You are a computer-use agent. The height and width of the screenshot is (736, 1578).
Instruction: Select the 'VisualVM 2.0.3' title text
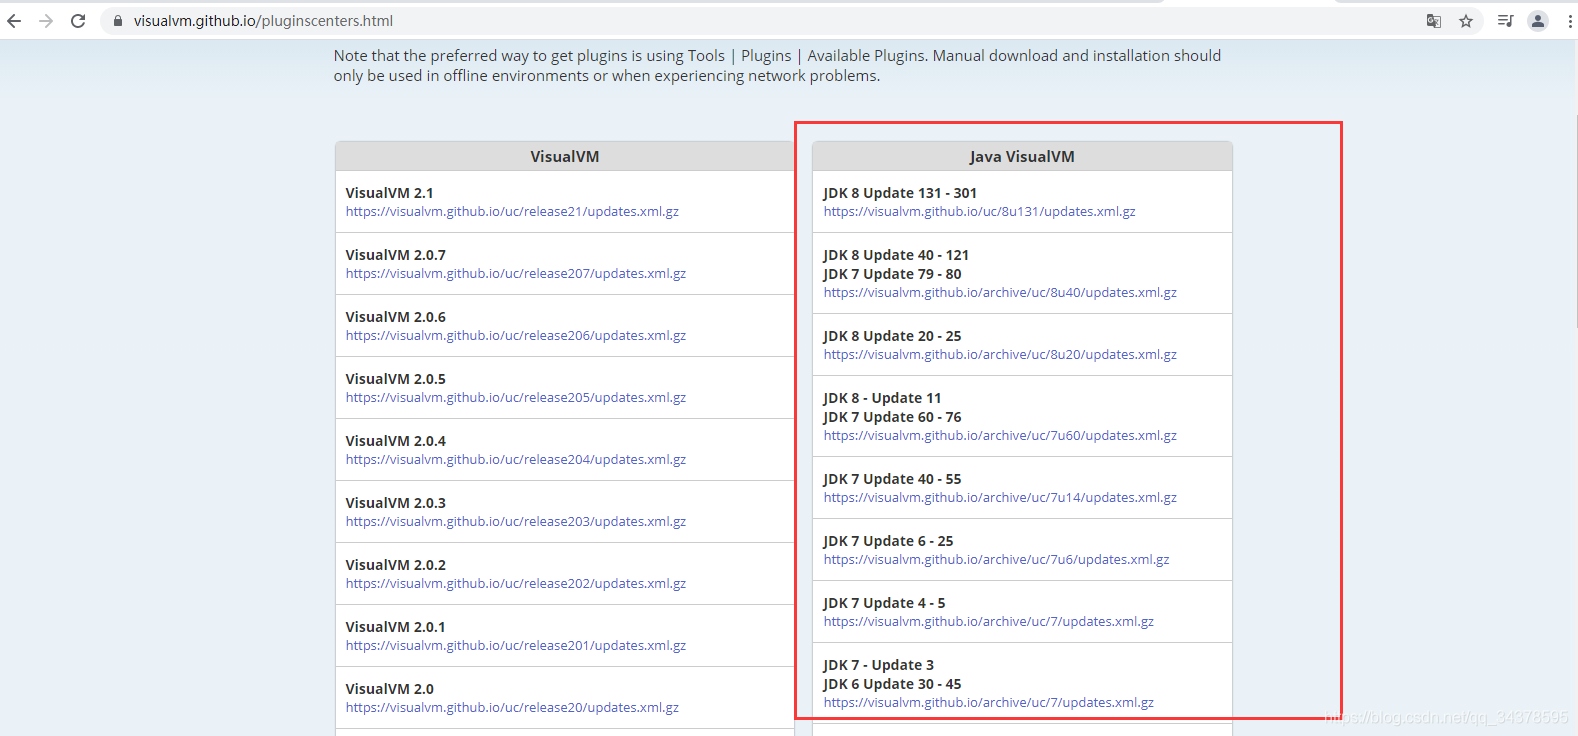click(x=396, y=503)
